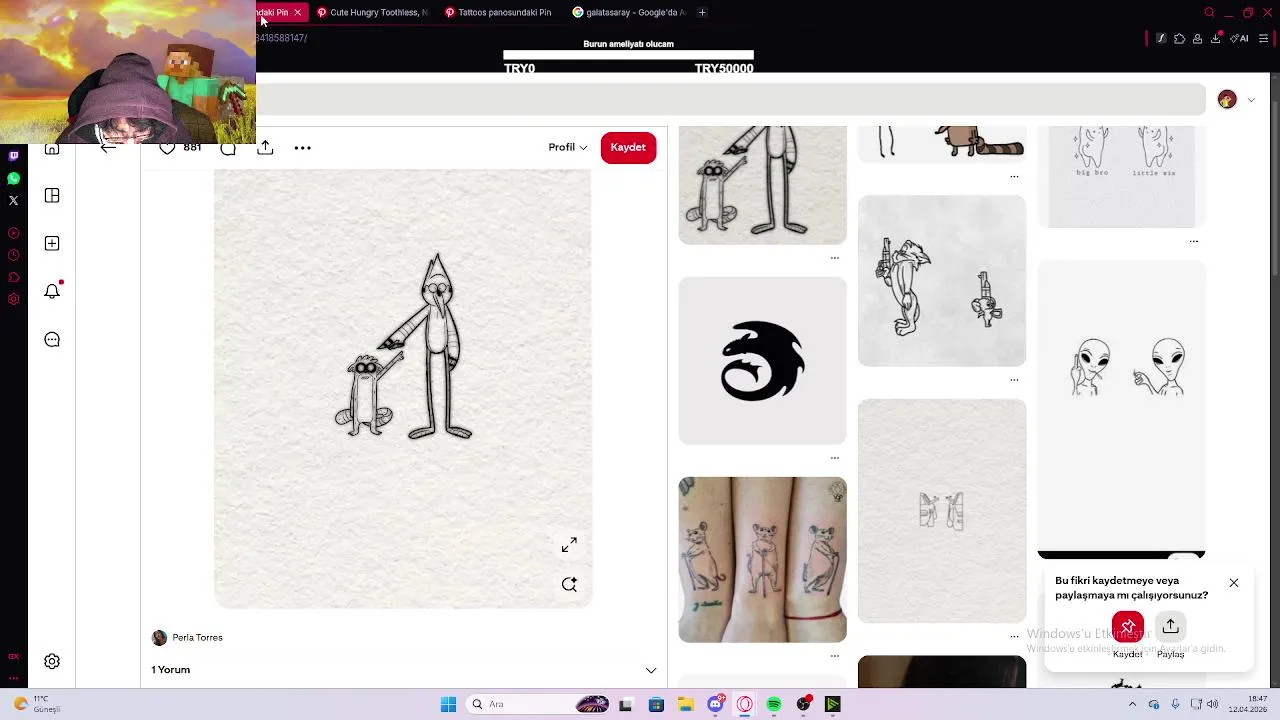Image resolution: width=1280 pixels, height=720 pixels.
Task: Open options under the black dragon pin
Action: [x=835, y=458]
